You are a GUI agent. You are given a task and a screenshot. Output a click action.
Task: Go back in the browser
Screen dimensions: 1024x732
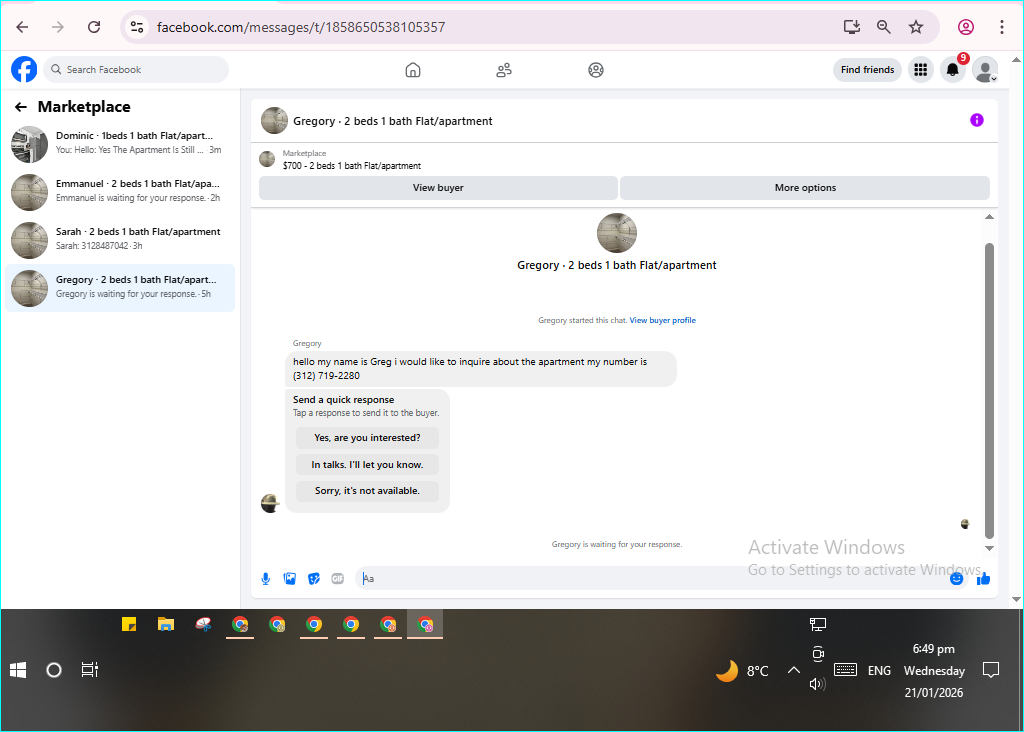22,27
